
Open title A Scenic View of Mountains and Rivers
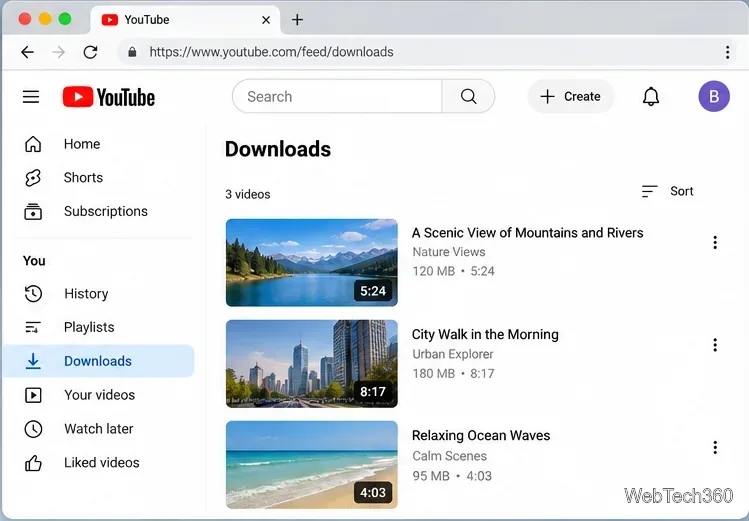528,233
